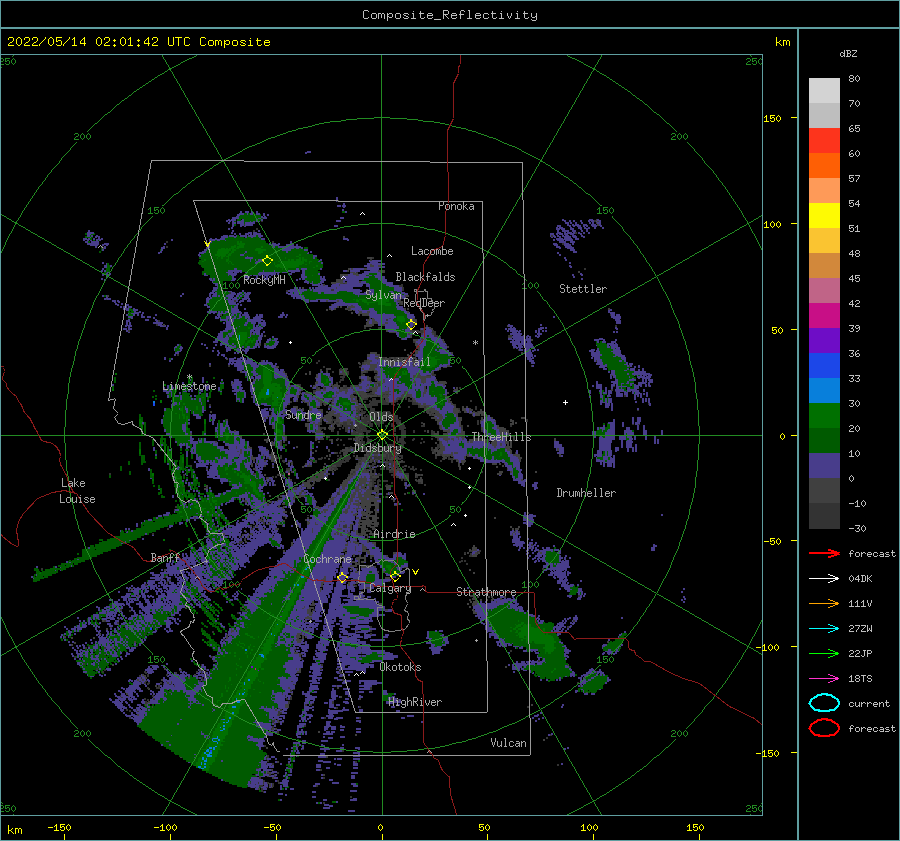Click the cyan current ellipse legend symbol
Screen dimensions: 900x841
(824, 703)
